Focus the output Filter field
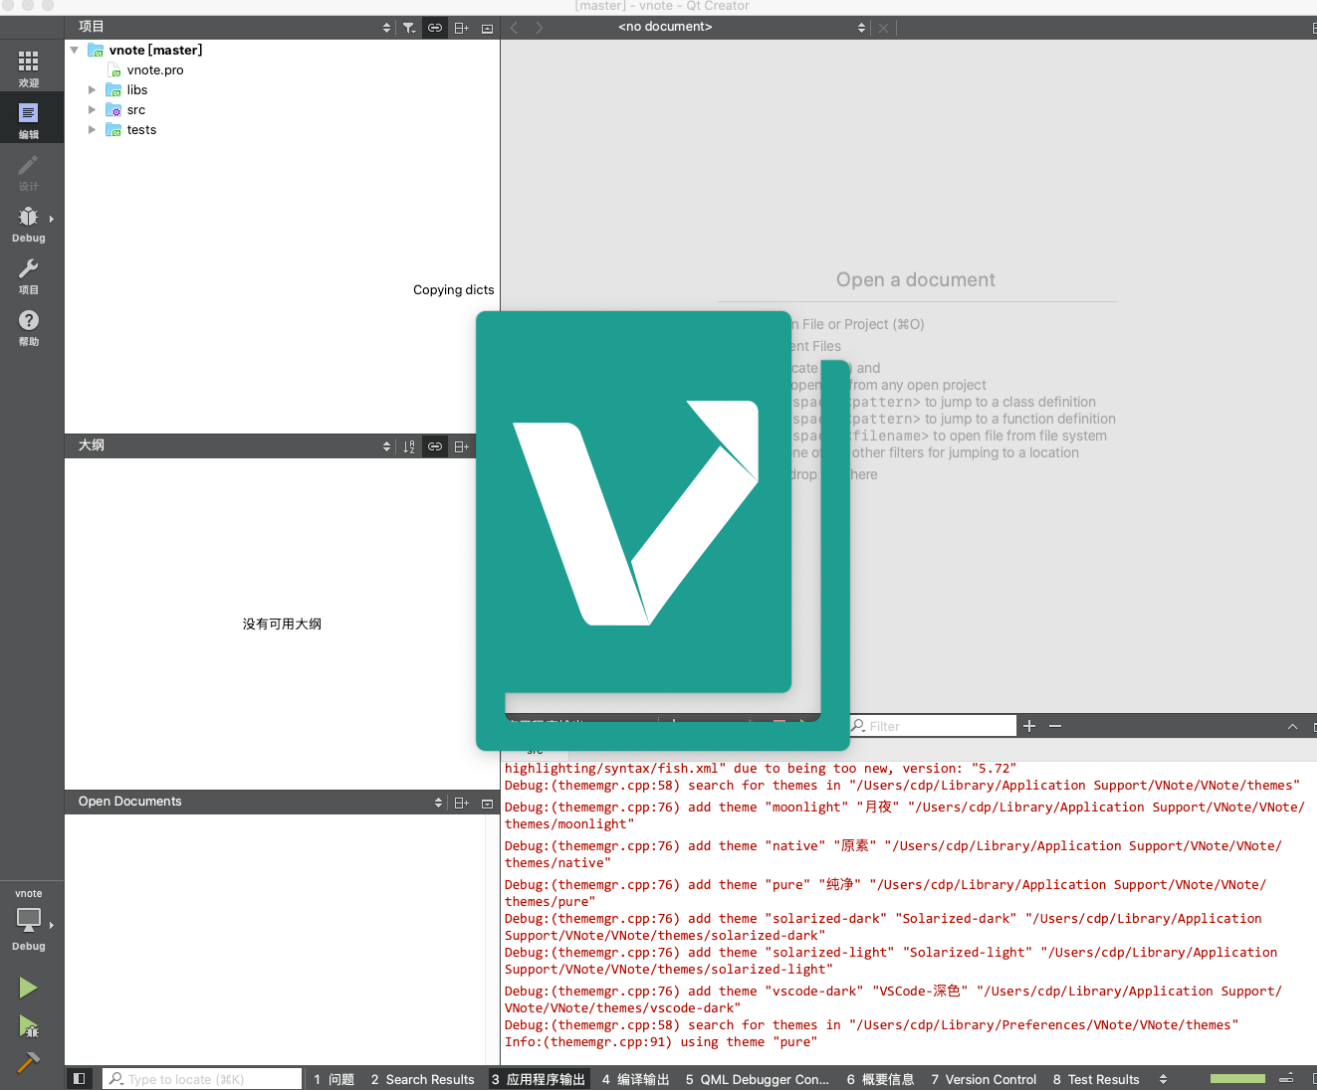The width and height of the screenshot is (1317, 1090). tap(933, 726)
